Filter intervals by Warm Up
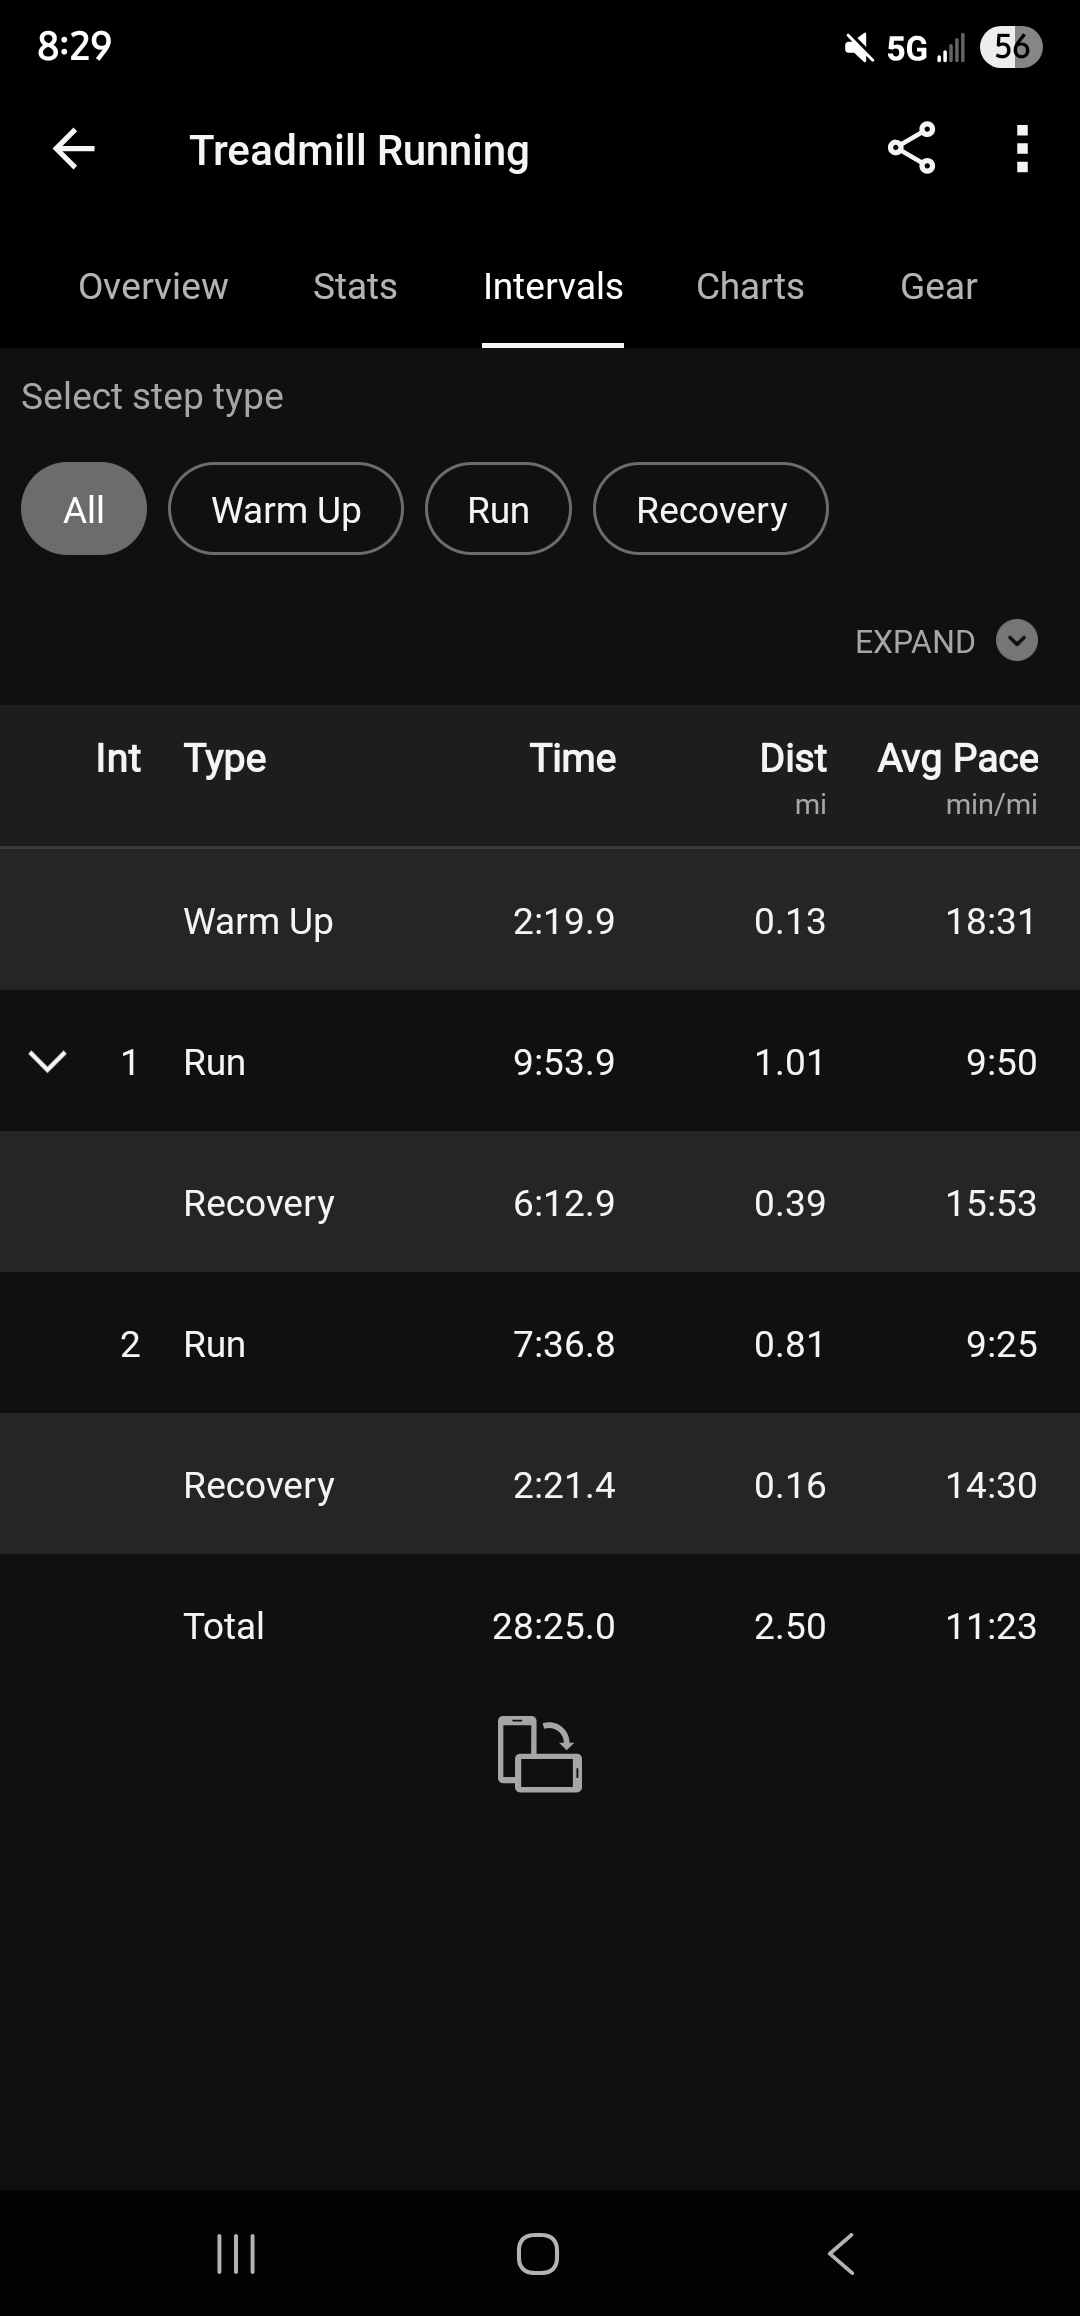Image resolution: width=1080 pixels, height=2316 pixels. tap(286, 509)
